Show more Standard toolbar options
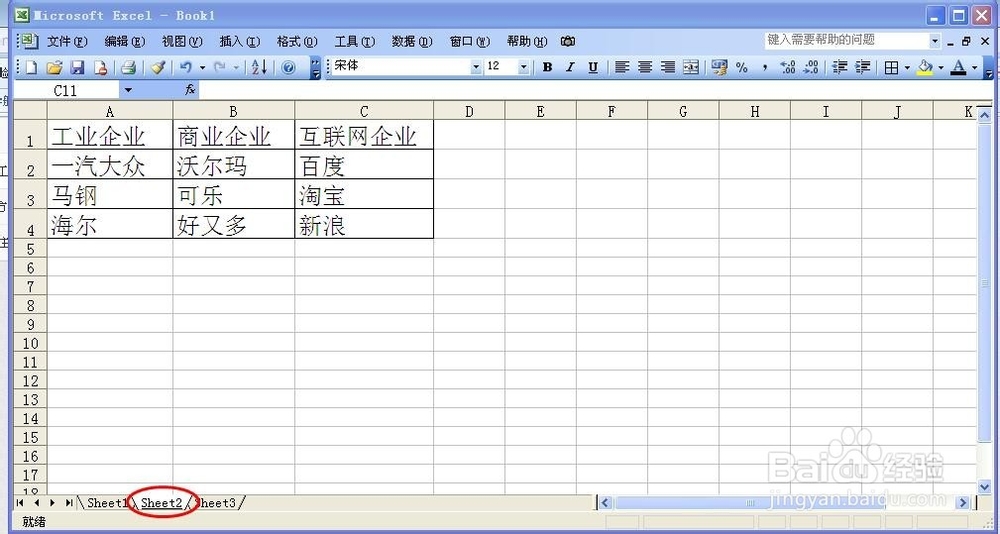 click(316, 68)
